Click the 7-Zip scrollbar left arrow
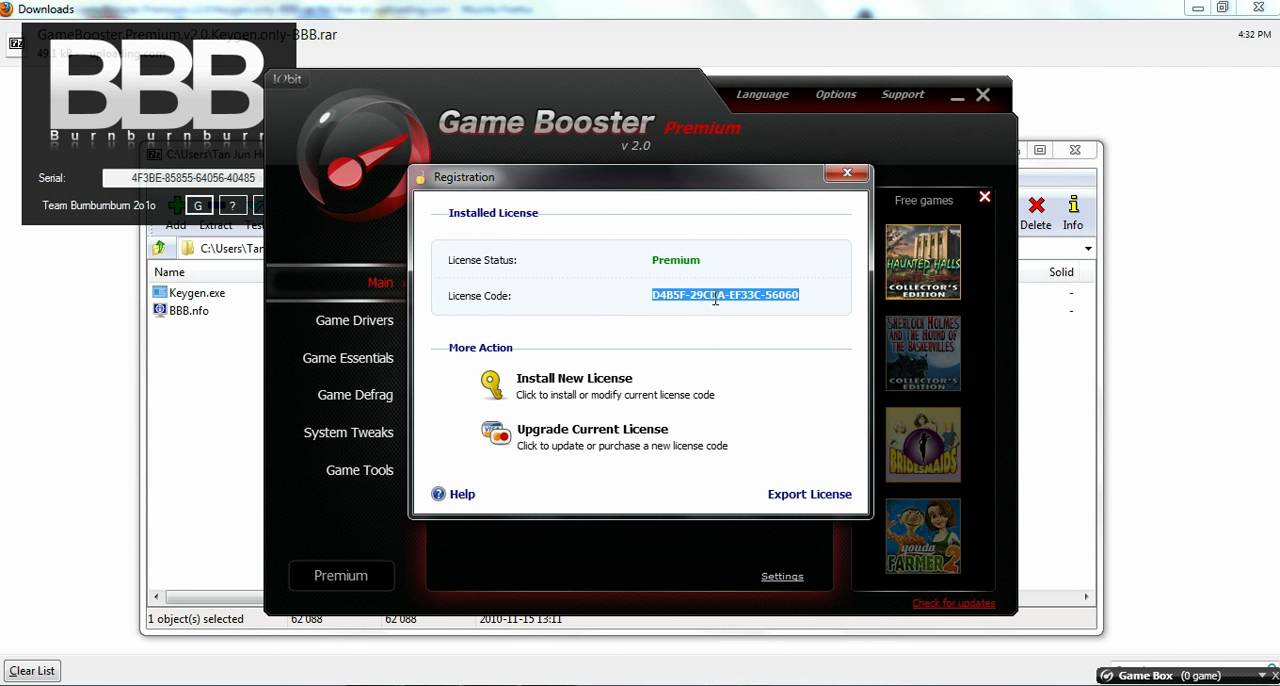This screenshot has height=686, width=1280. [155, 597]
